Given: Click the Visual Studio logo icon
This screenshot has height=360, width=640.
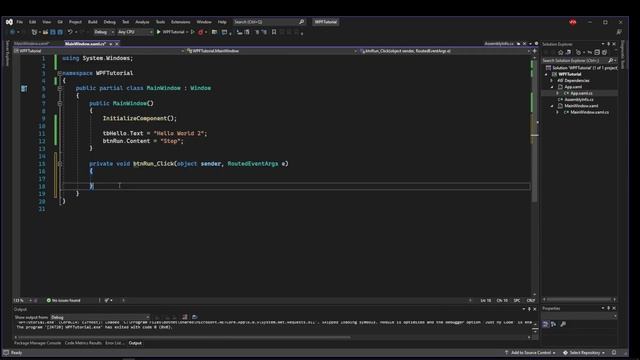Looking at the screenshot, I should click(x=9, y=22).
